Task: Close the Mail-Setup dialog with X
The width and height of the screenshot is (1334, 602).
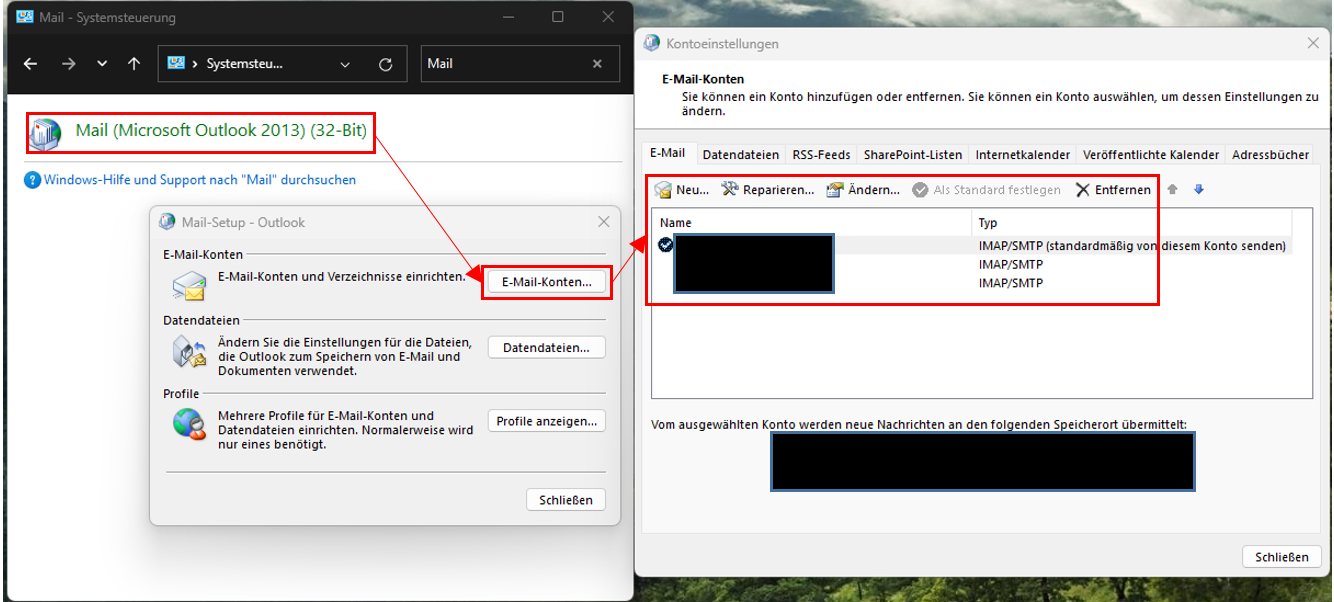Action: coord(603,222)
